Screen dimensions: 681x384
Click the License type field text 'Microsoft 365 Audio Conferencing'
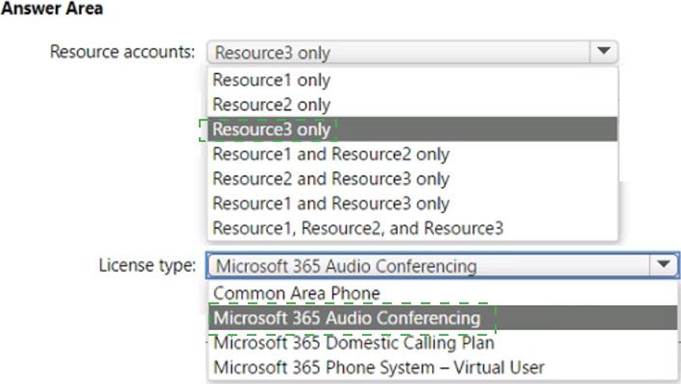(x=347, y=266)
